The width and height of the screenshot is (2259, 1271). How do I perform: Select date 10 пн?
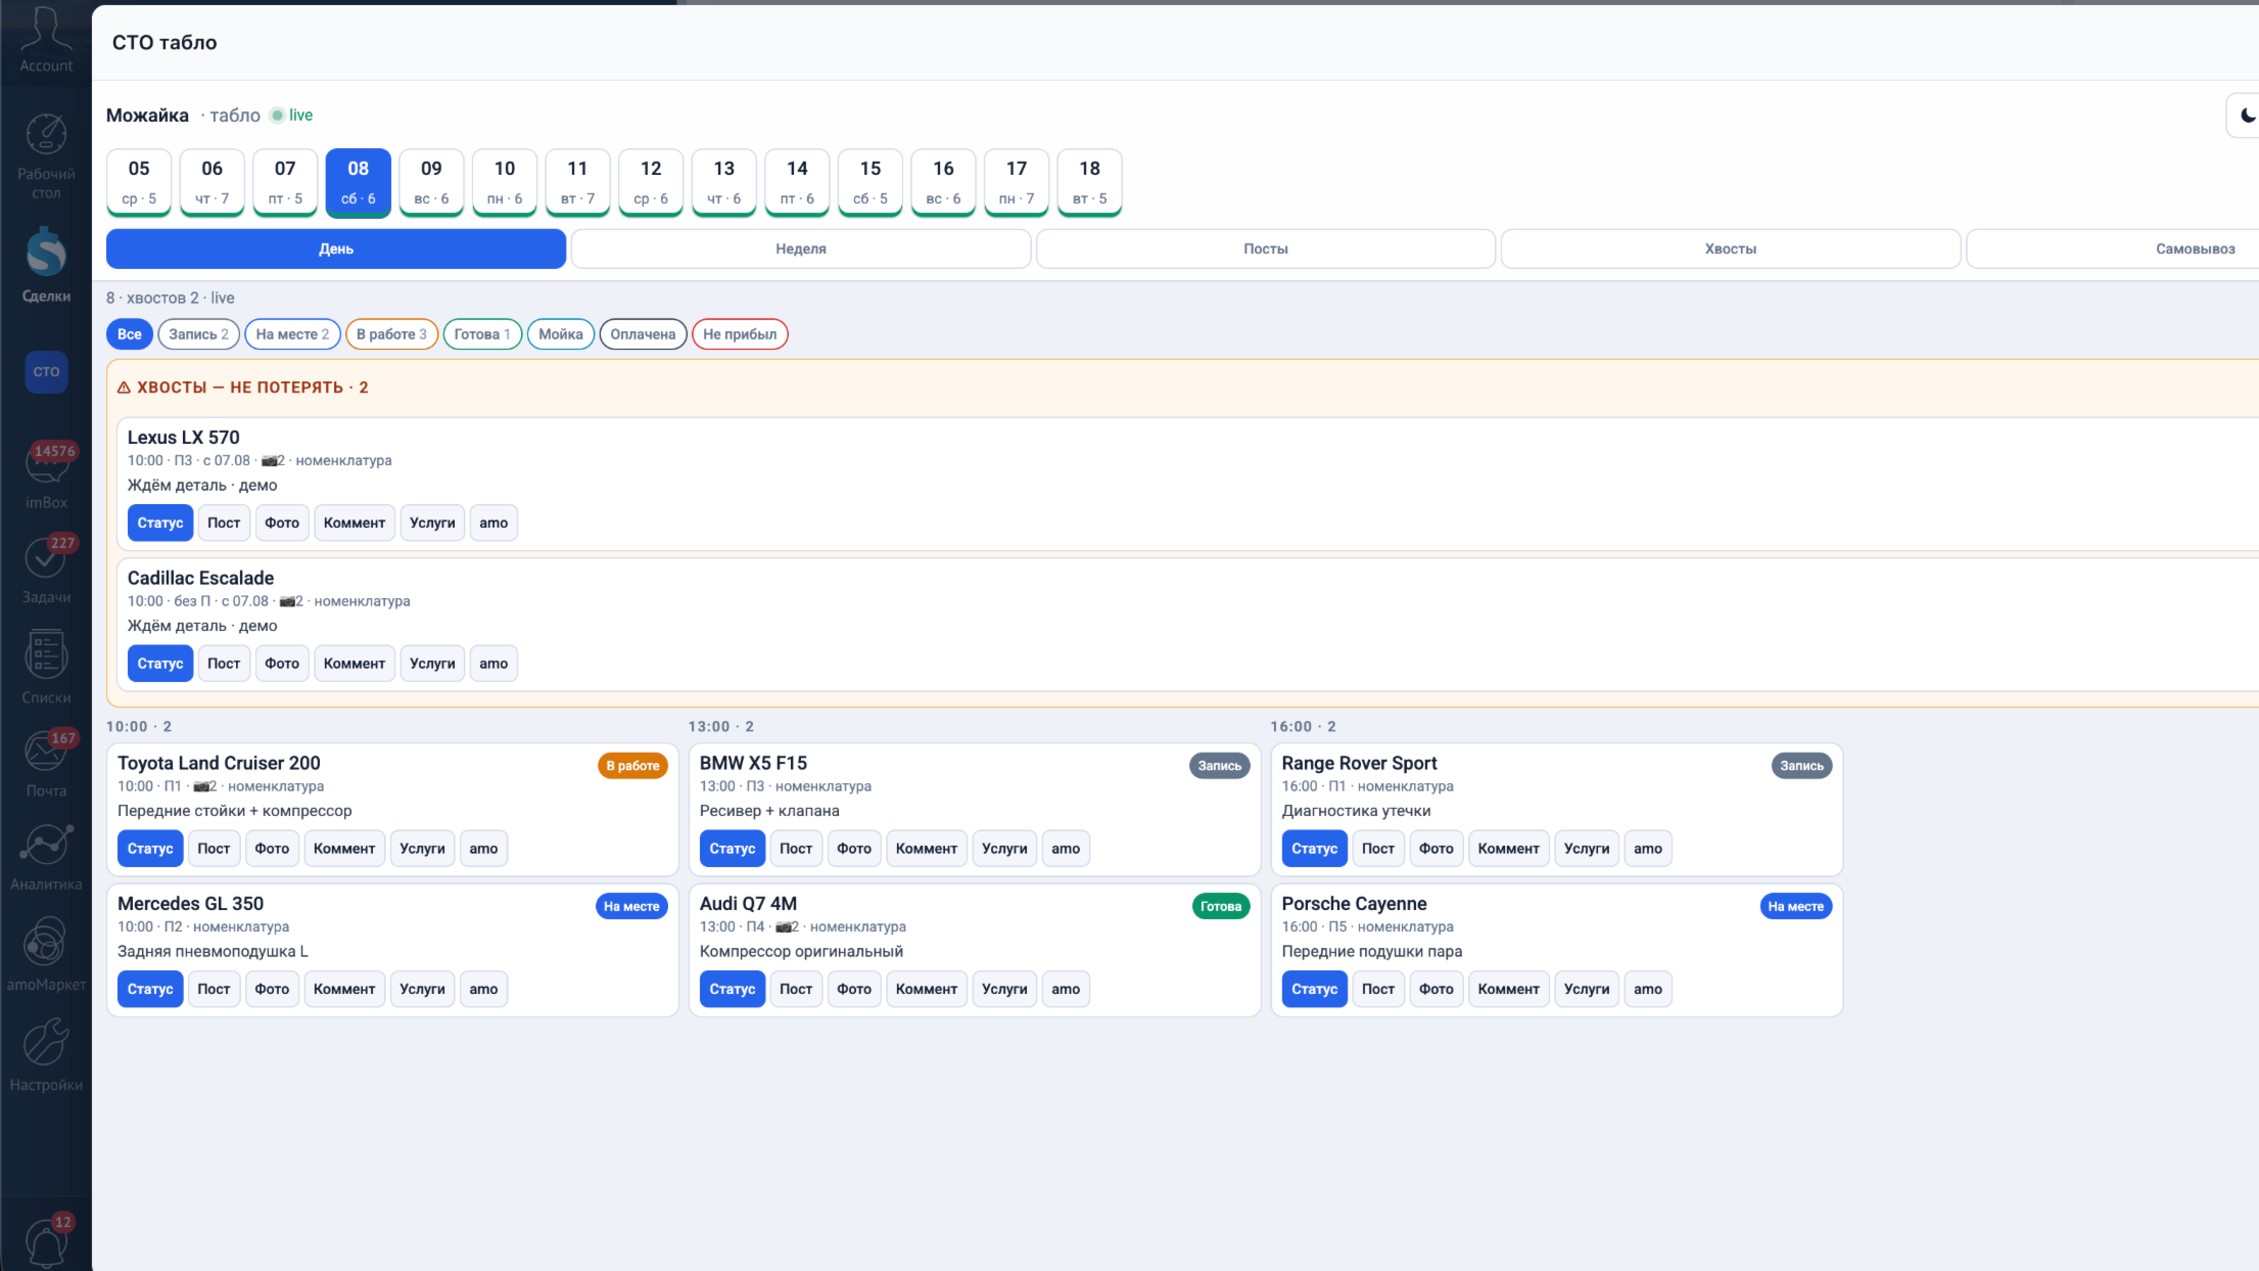504,182
